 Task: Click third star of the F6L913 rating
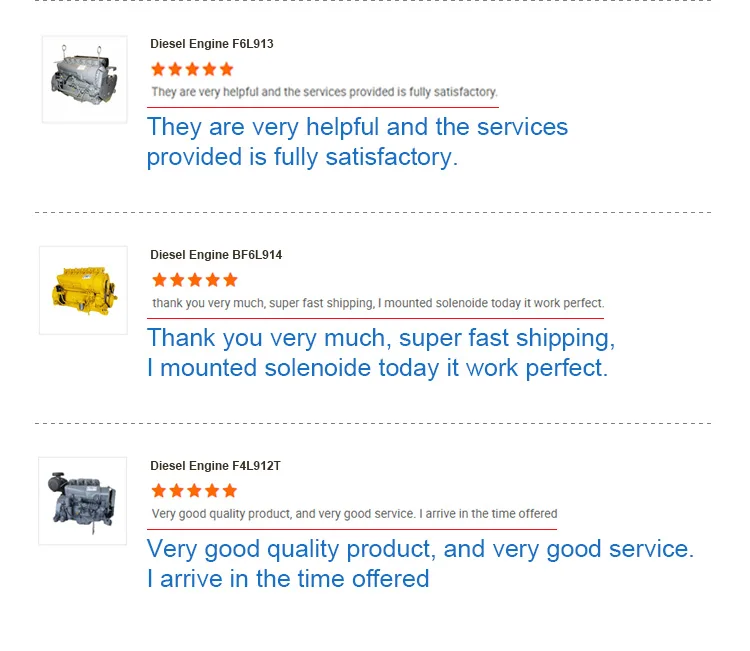[192, 69]
